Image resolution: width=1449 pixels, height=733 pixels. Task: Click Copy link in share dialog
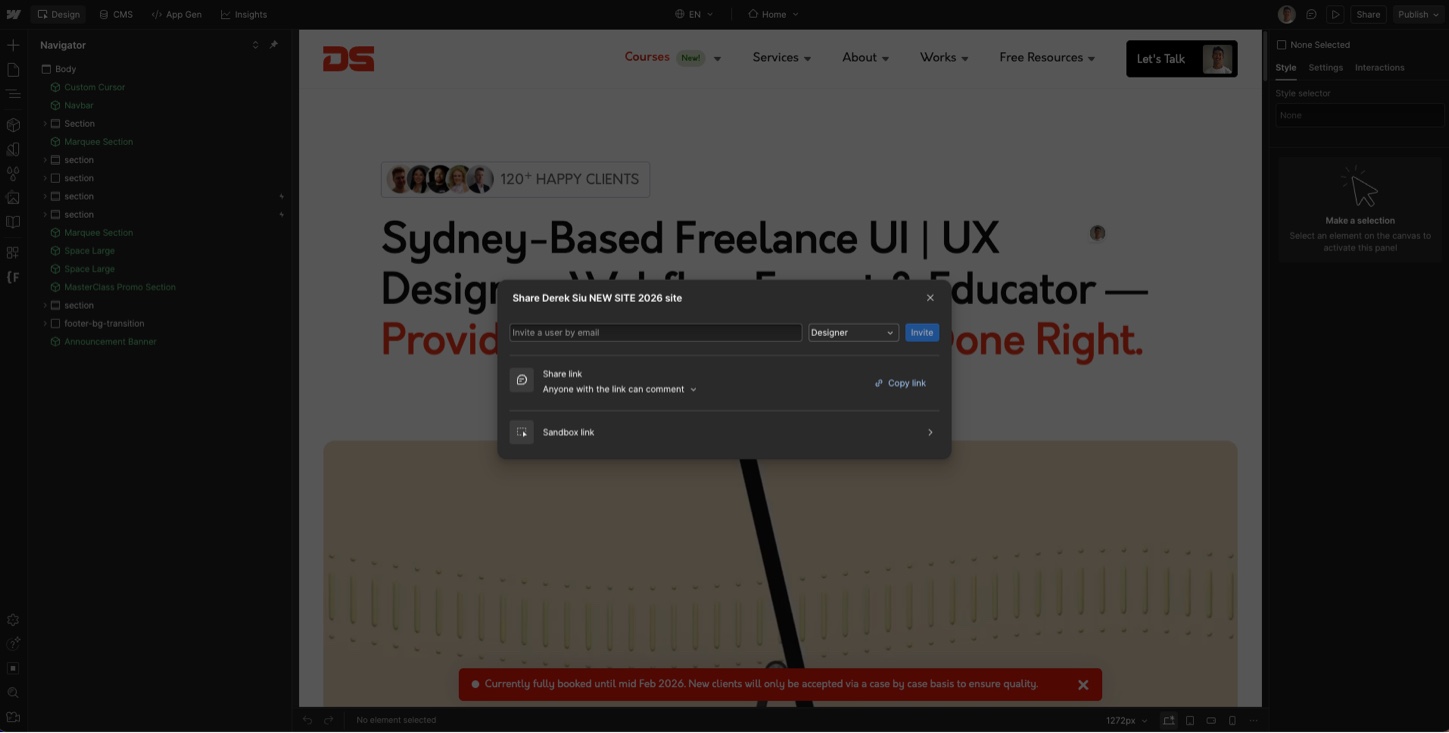[x=900, y=383]
